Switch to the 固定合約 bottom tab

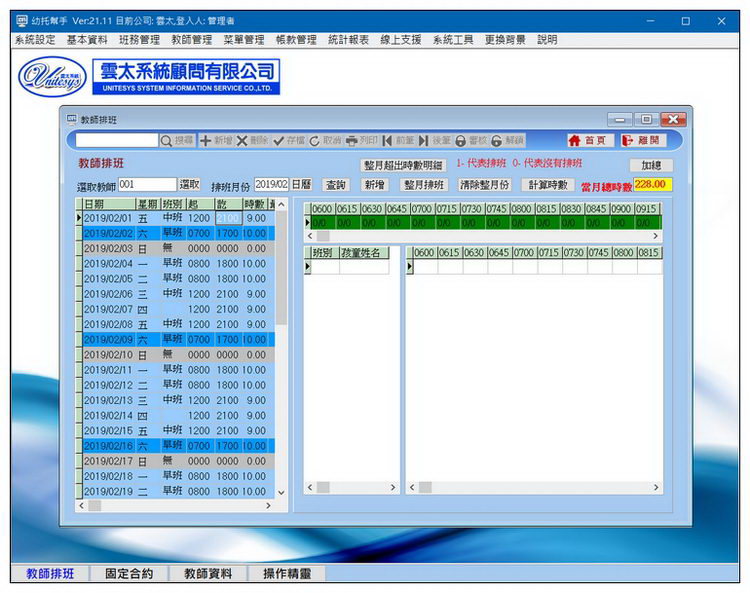(x=129, y=574)
